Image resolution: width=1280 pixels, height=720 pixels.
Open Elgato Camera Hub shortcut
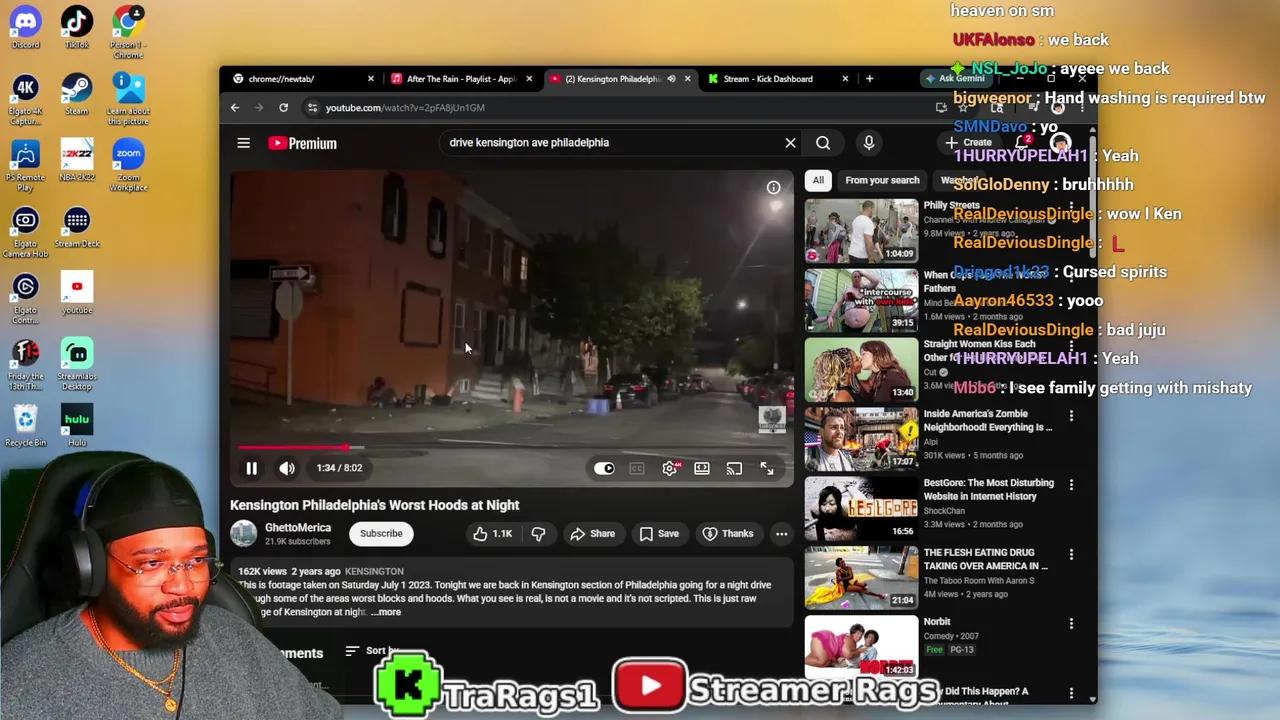point(25,232)
